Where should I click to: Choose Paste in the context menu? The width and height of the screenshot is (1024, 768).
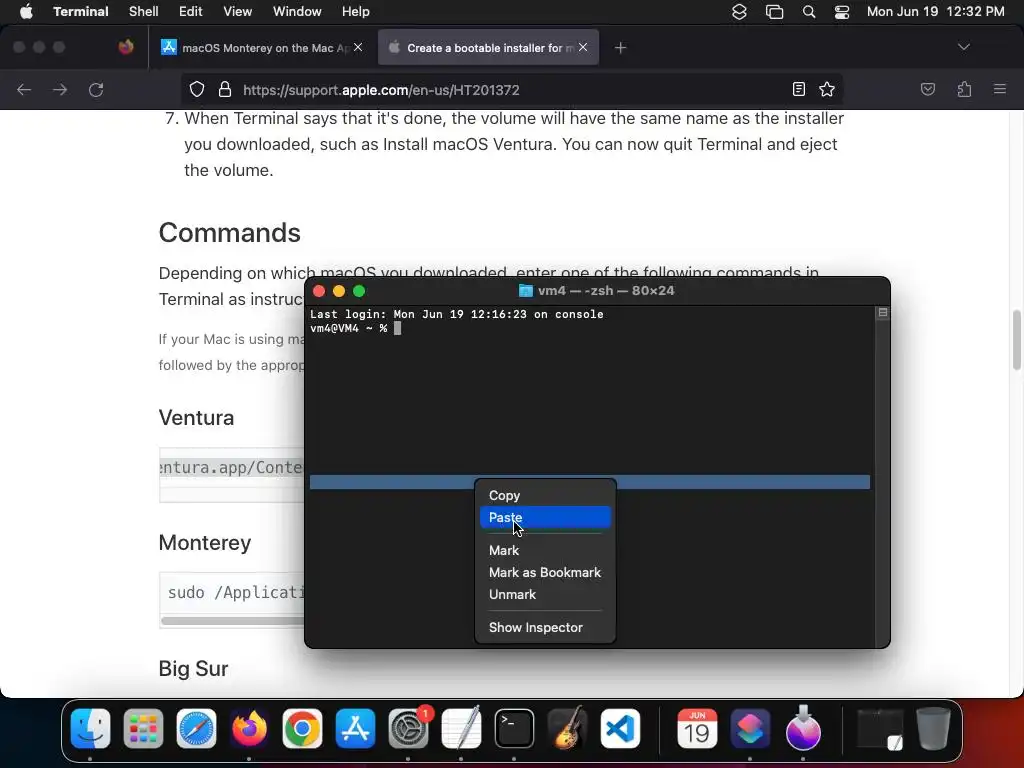pos(545,517)
